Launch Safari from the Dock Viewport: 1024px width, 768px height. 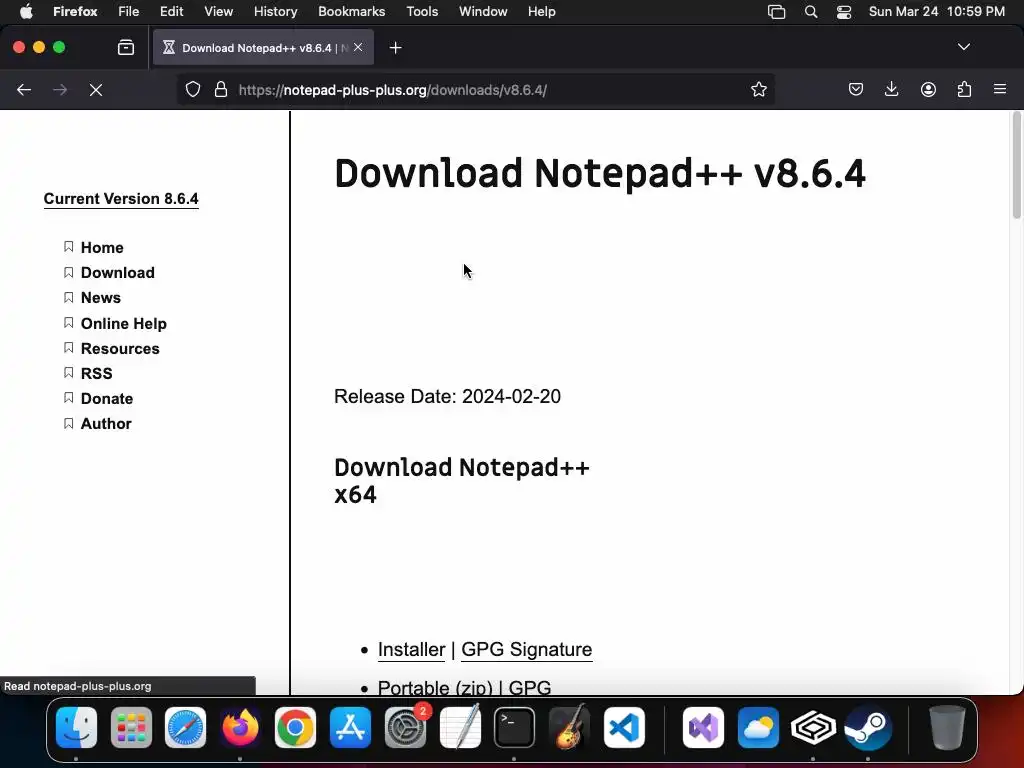(x=185, y=728)
